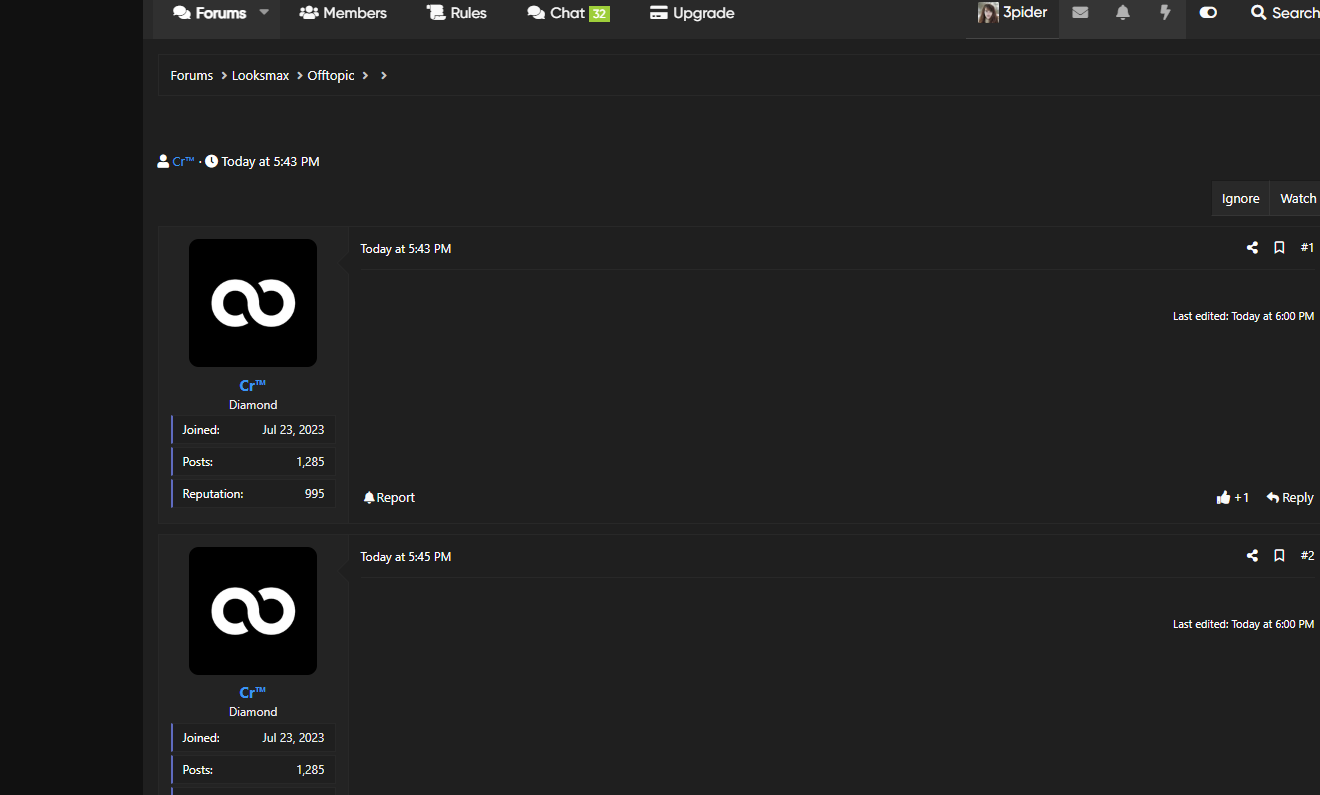The width and height of the screenshot is (1320, 795).
Task: Toggle the dark/light theme switch
Action: 1208,13
